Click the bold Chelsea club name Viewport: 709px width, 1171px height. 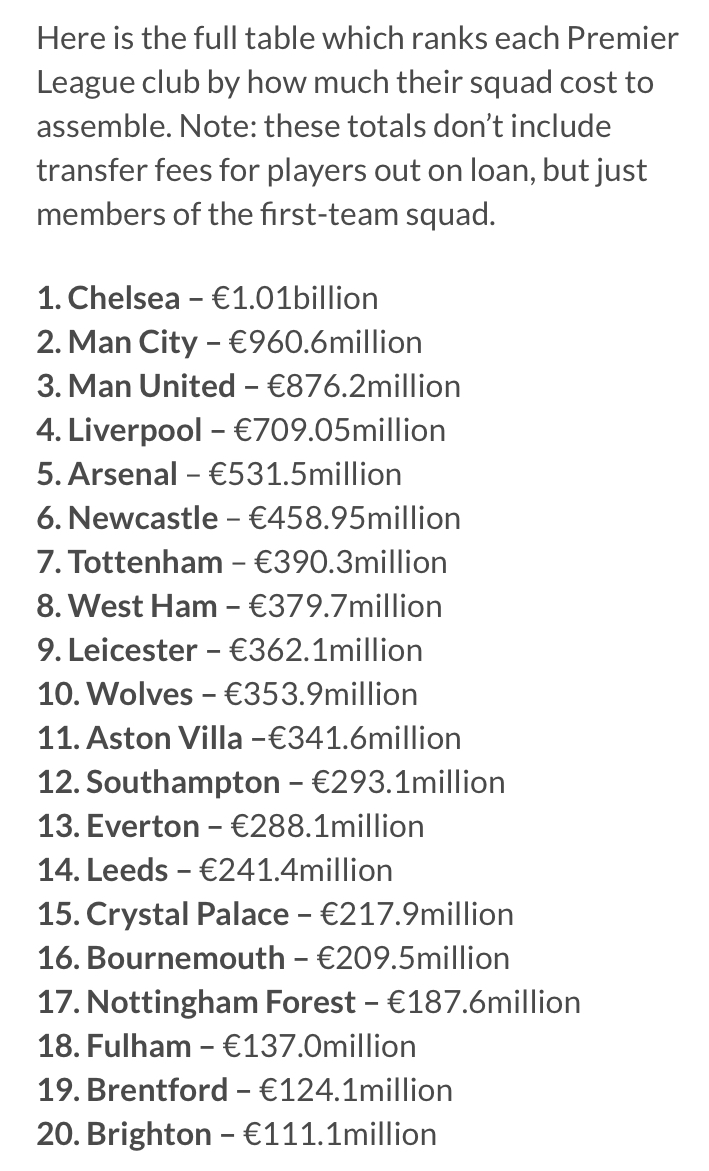124,298
